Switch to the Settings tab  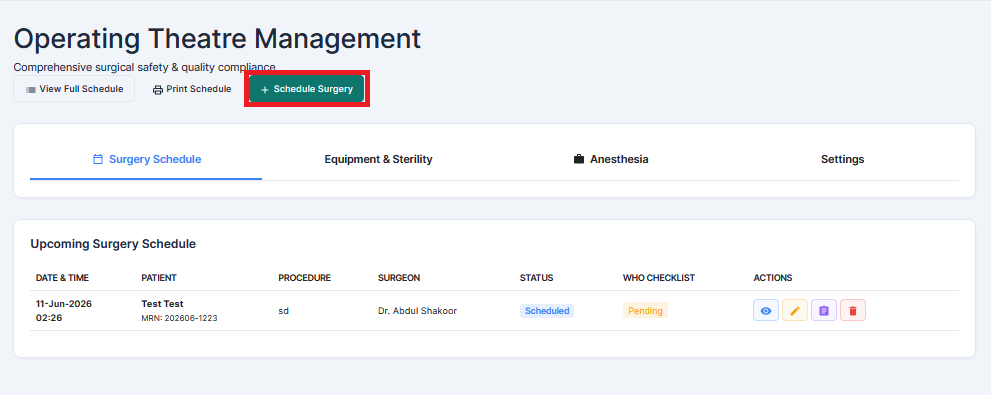point(842,159)
